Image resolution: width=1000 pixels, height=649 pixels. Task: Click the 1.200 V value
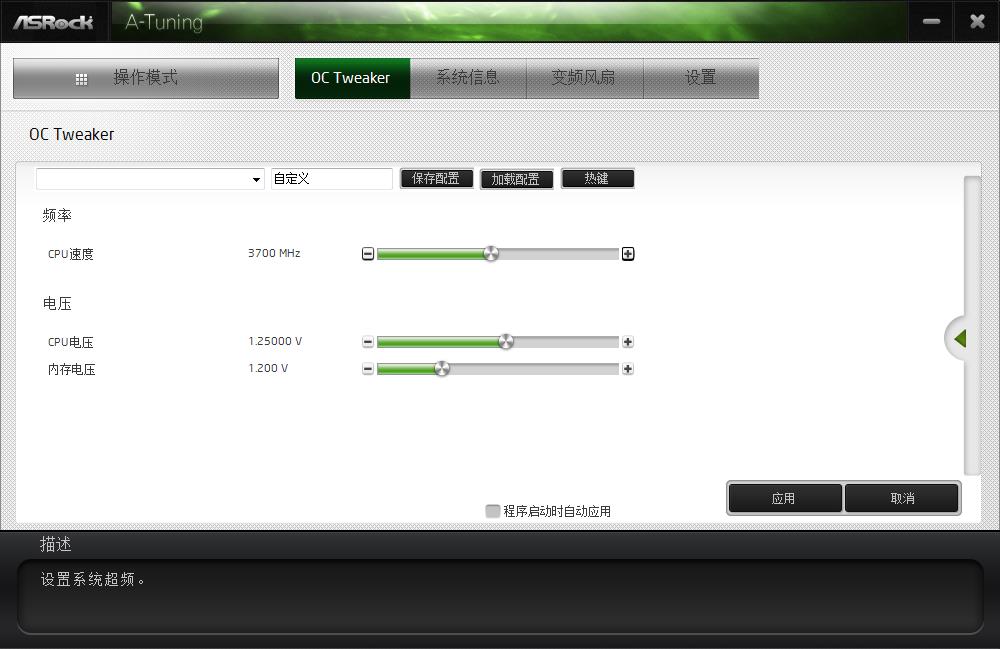(268, 368)
